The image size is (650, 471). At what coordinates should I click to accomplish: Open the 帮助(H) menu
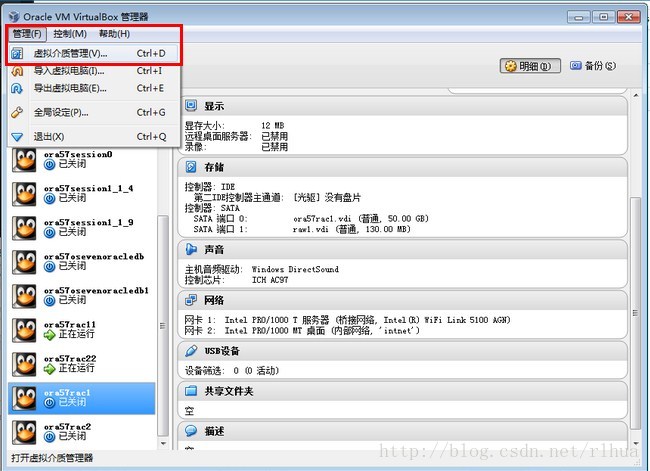point(114,34)
